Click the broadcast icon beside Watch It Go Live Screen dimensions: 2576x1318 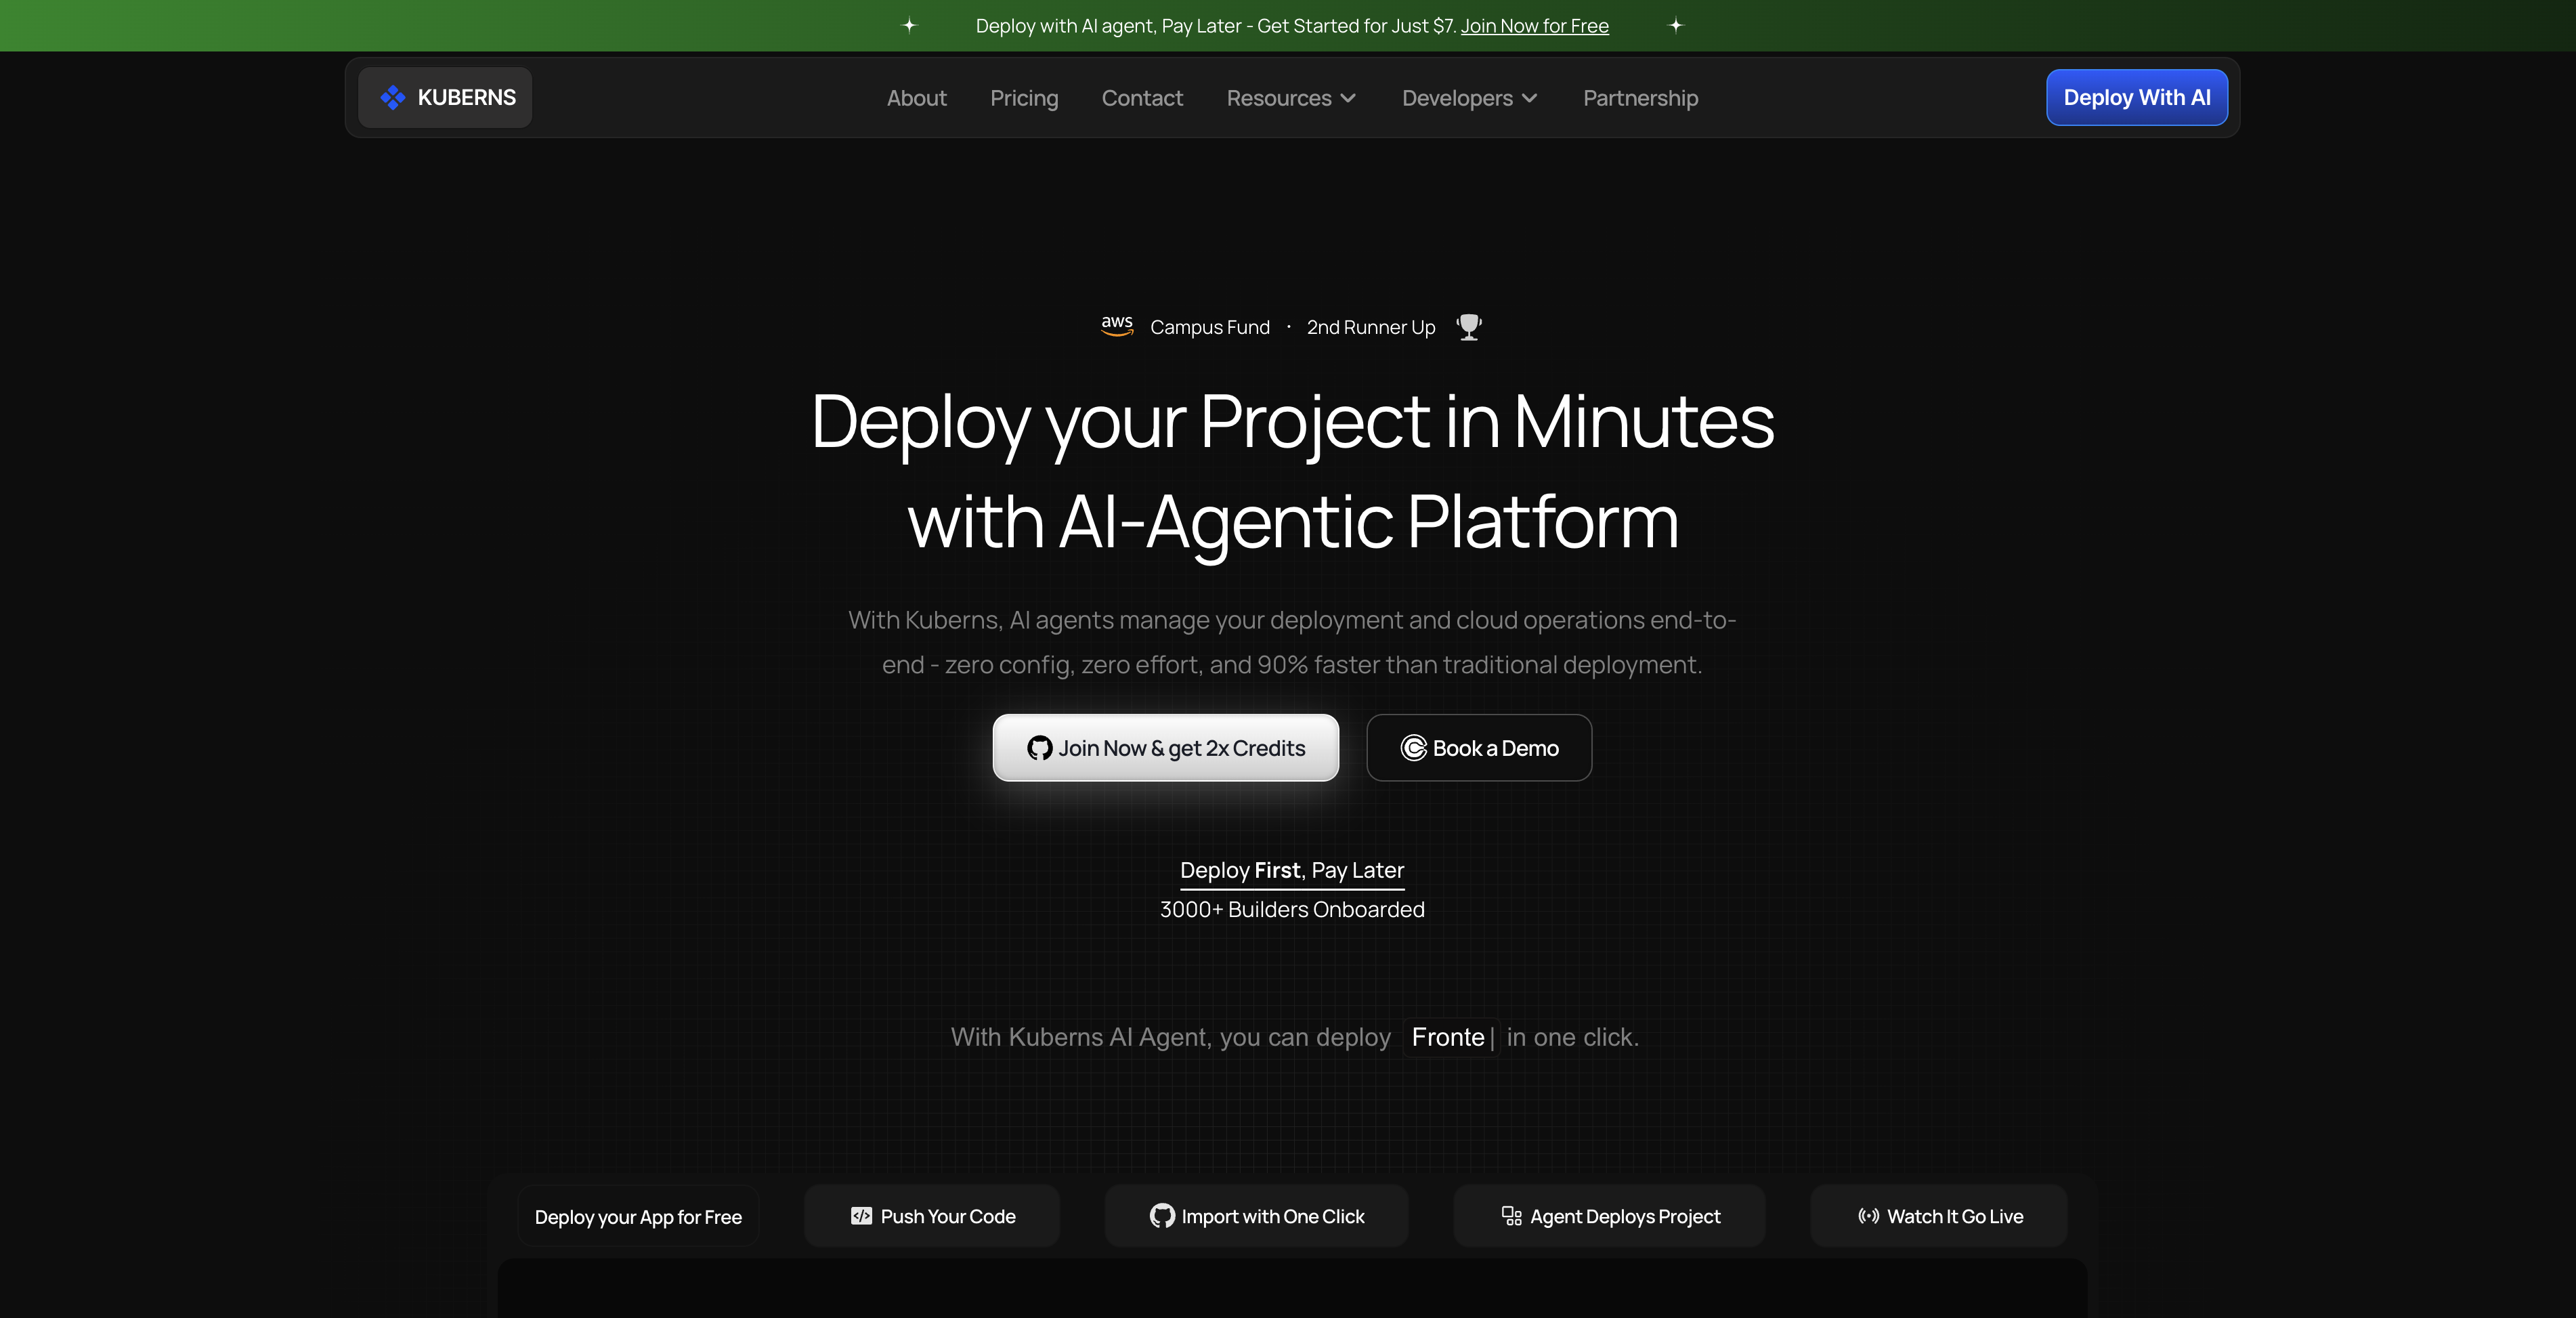1868,1216
